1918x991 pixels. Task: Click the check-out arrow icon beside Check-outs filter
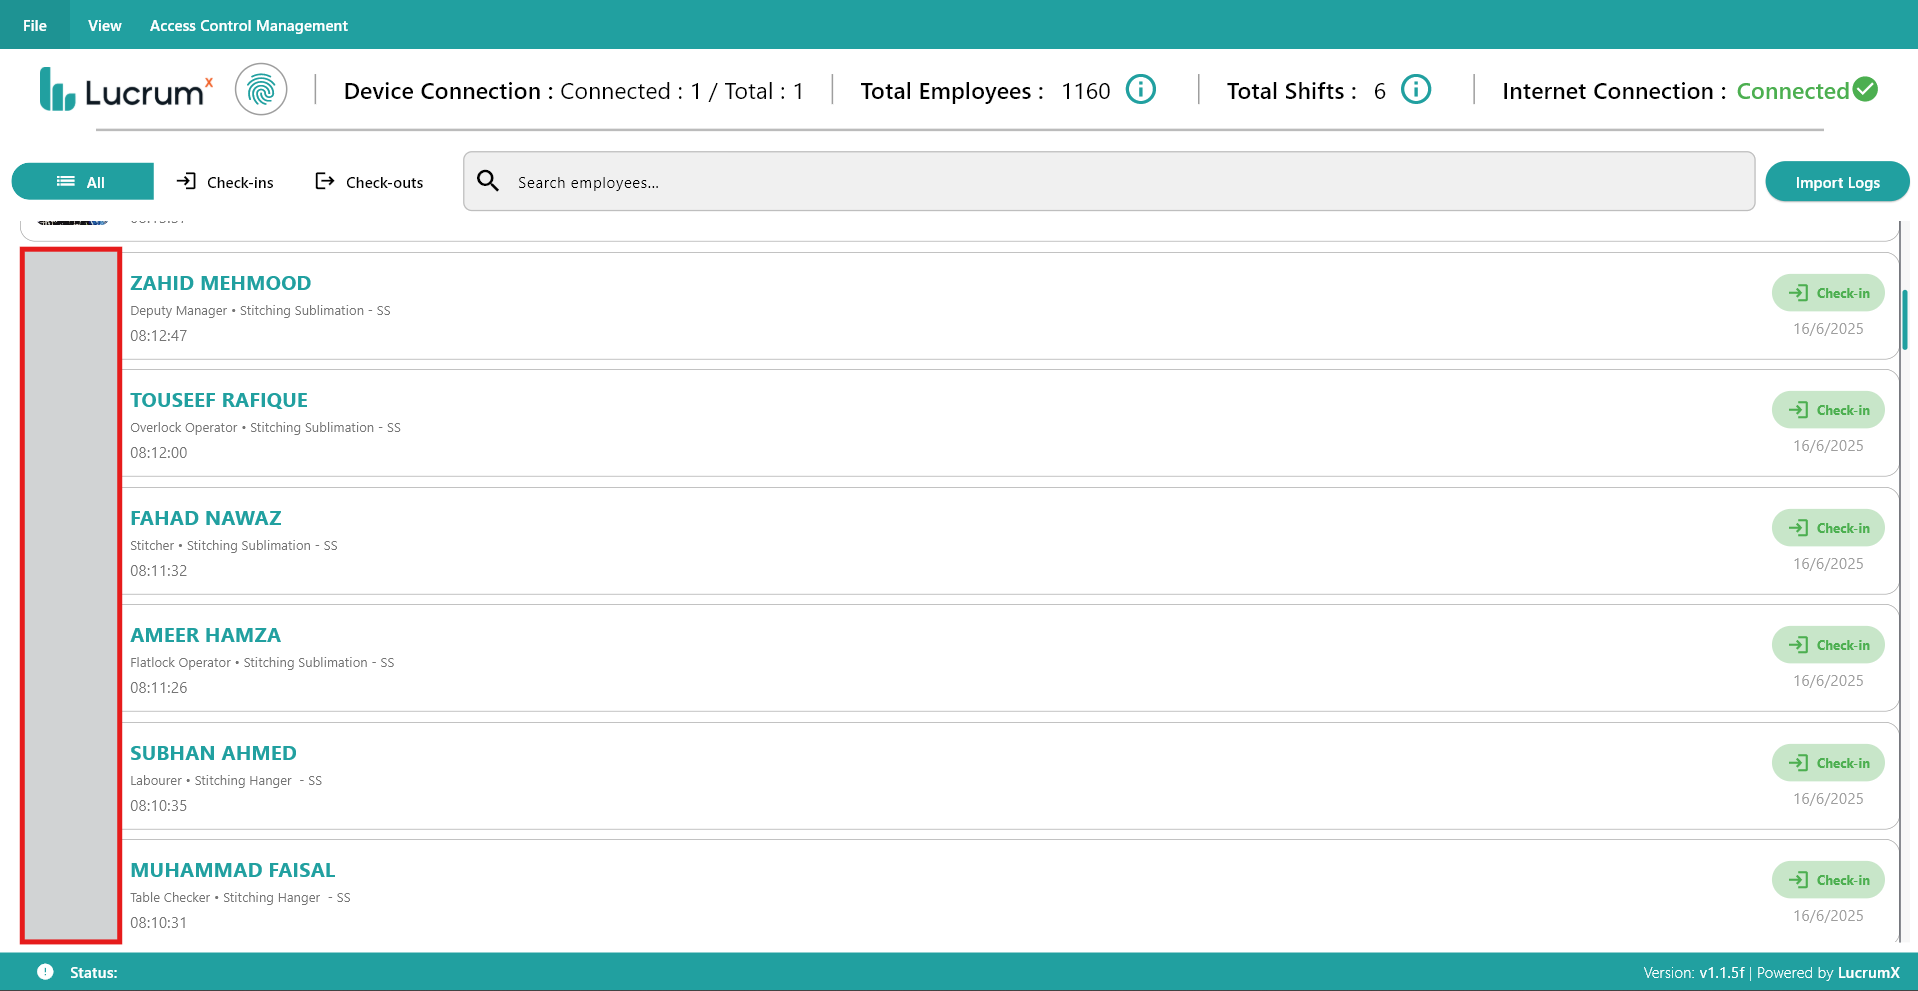[x=325, y=181]
